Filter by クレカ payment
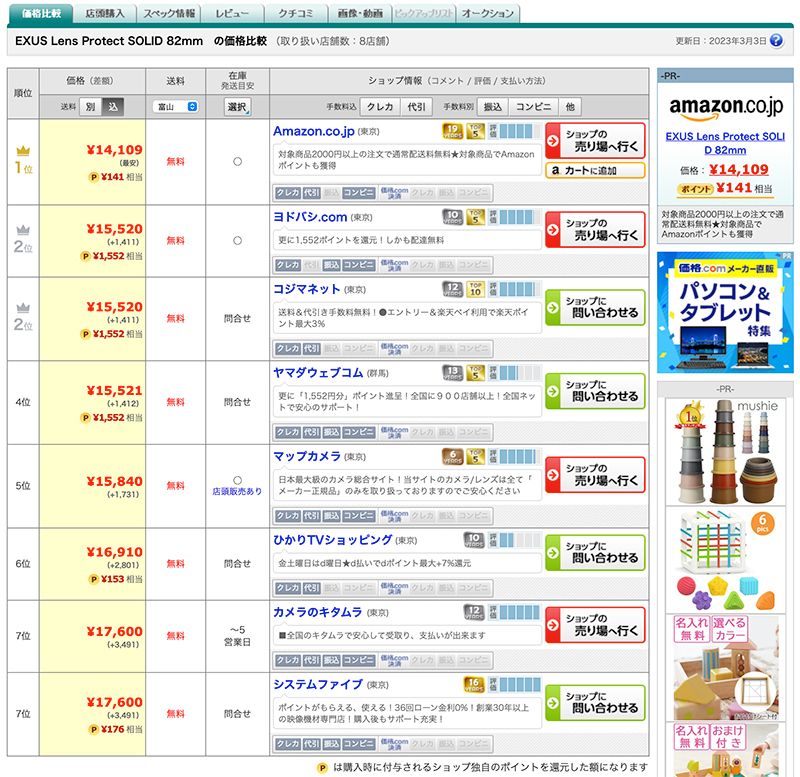The image size is (800, 777). (x=380, y=107)
